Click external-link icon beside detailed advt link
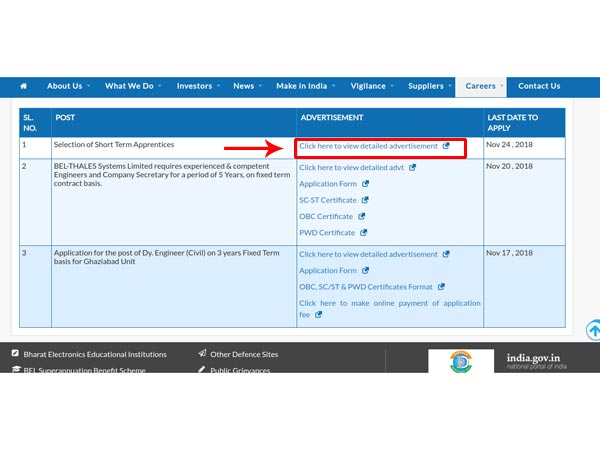 pyautogui.click(x=412, y=167)
